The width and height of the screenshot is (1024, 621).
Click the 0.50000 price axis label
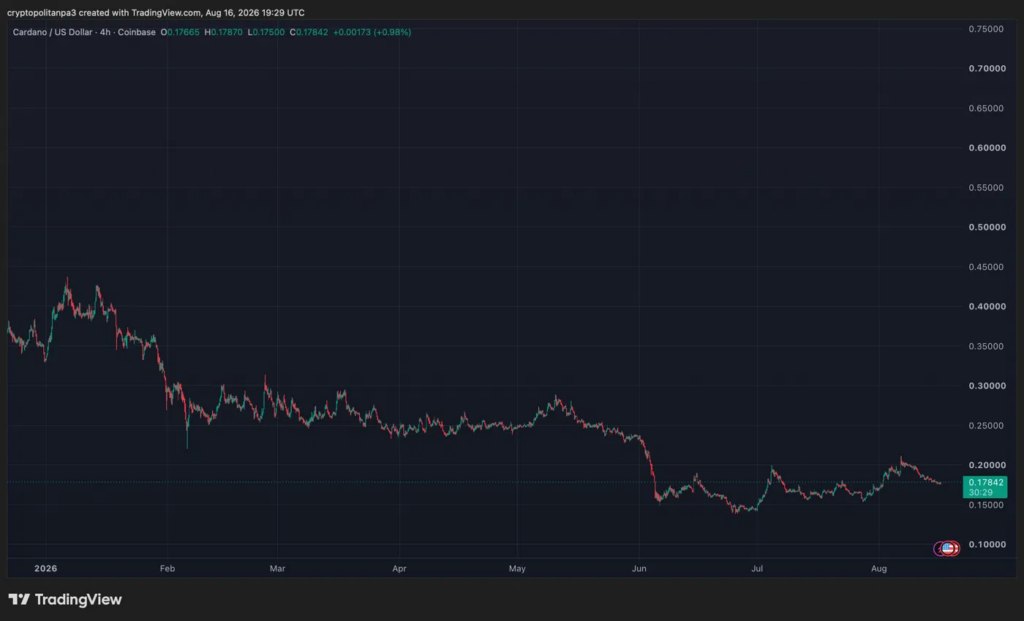point(987,227)
